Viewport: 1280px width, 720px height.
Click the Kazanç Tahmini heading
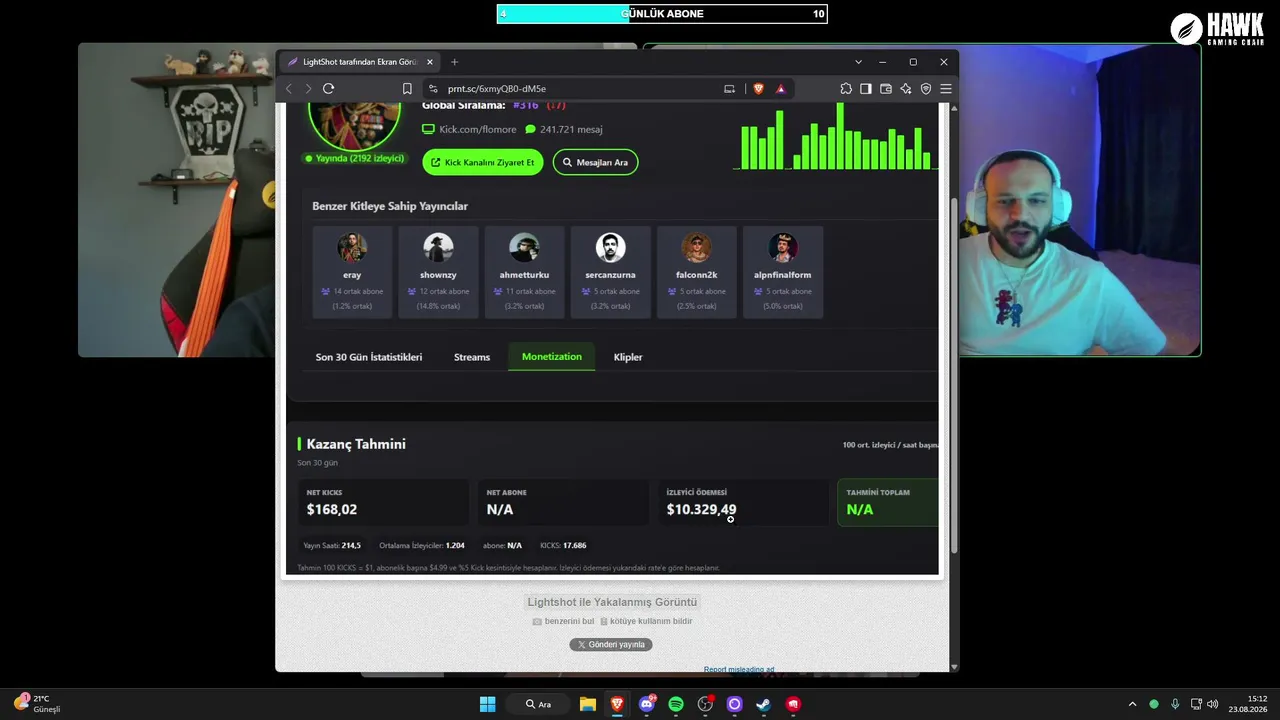click(356, 444)
